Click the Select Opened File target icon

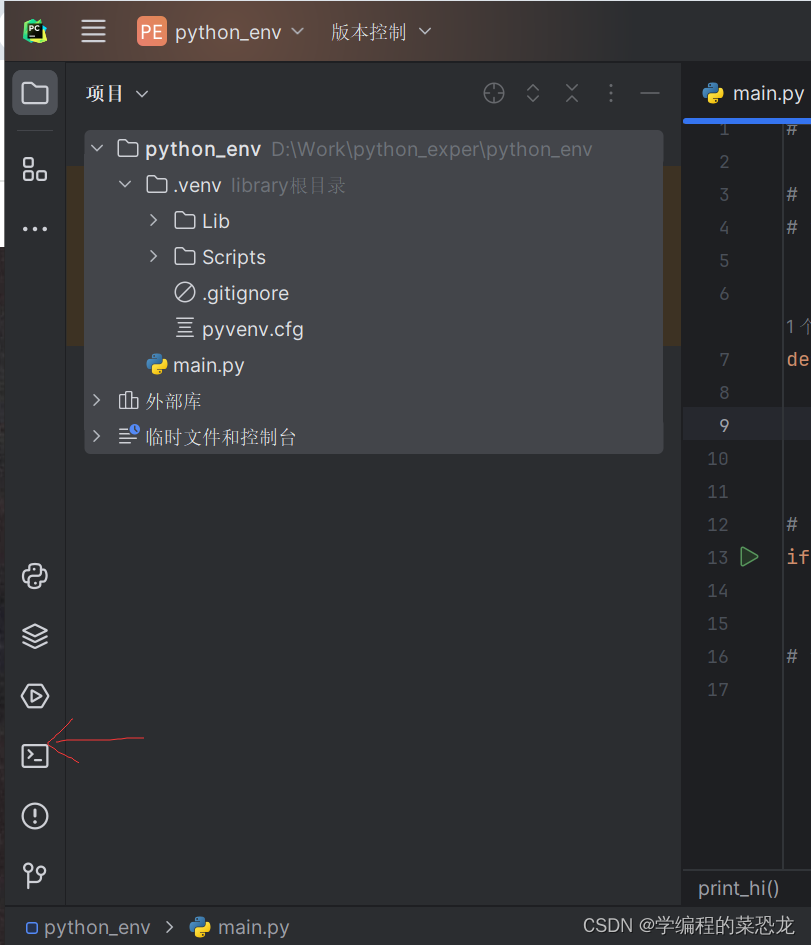(x=493, y=92)
